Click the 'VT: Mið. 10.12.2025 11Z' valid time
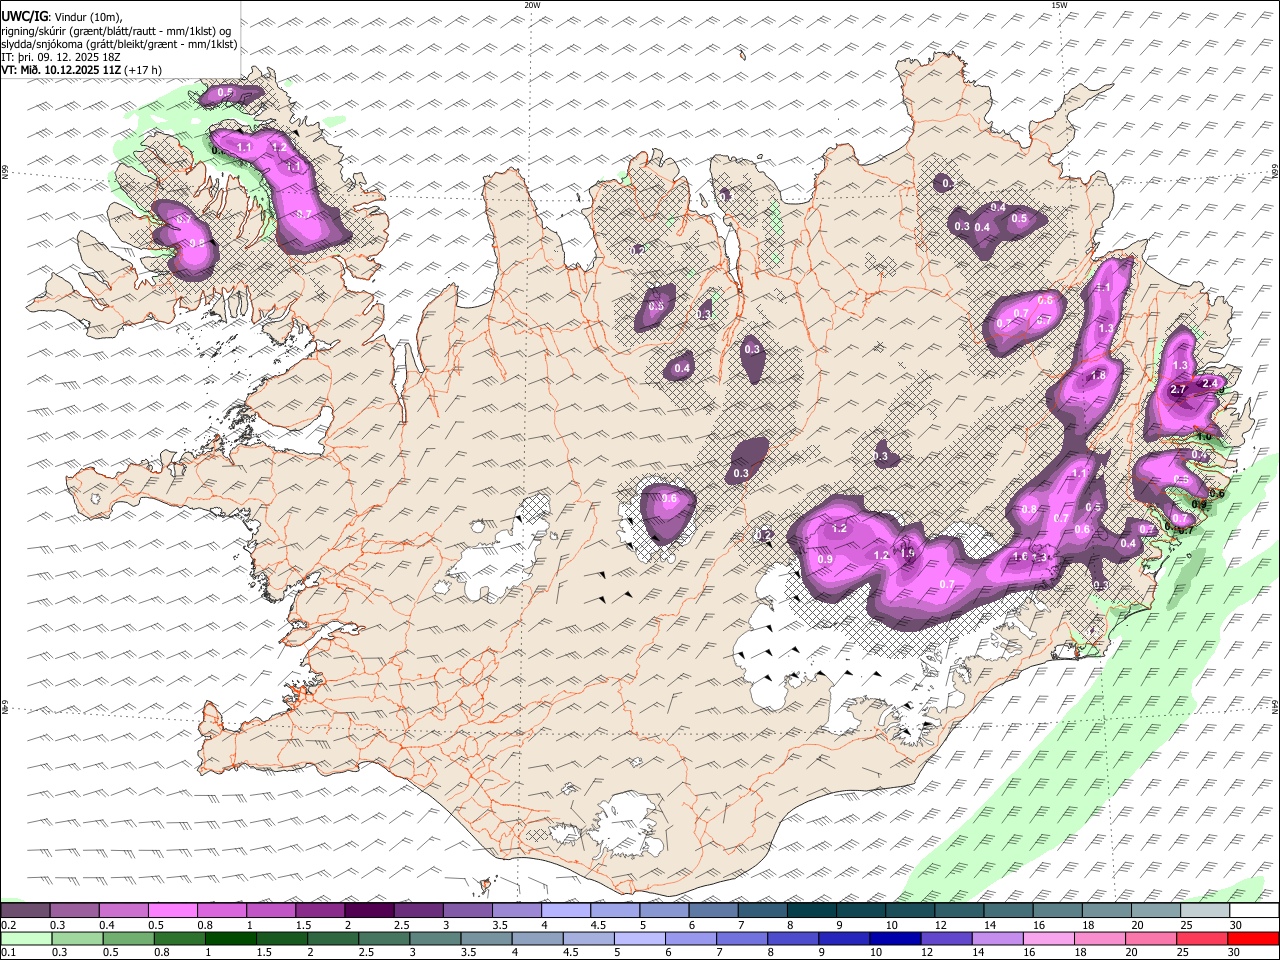This screenshot has height=960, width=1280. [61, 70]
